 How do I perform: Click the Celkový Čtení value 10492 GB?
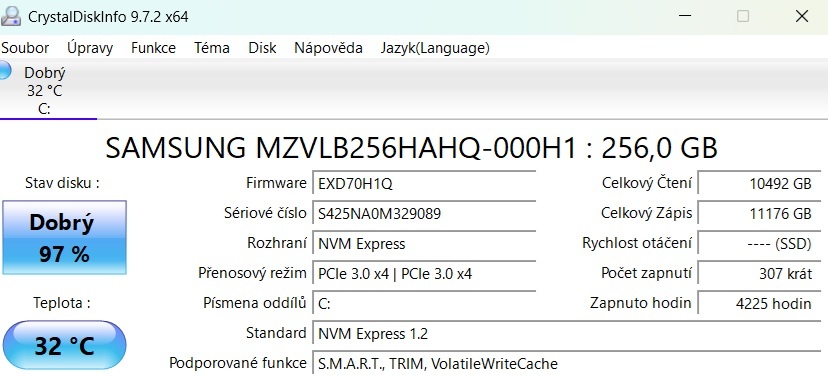click(x=759, y=184)
